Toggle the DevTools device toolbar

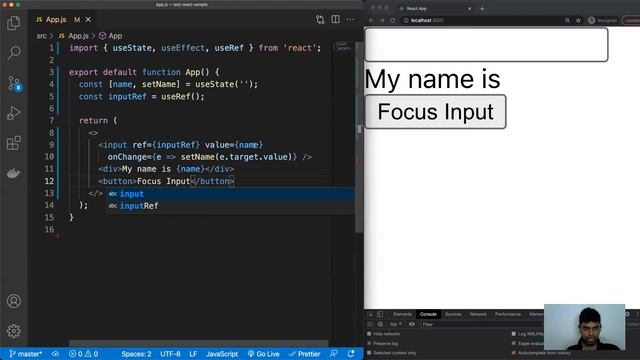tap(380, 314)
